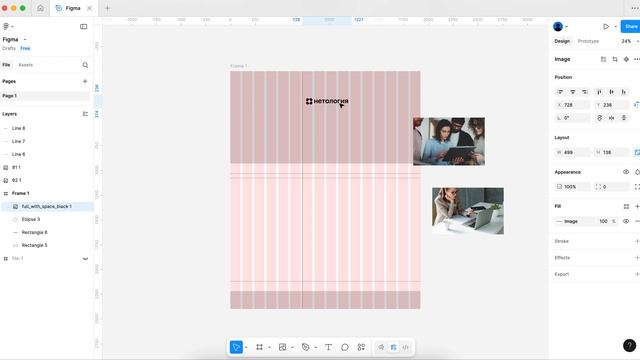Add a new page with plus icon

85,81
